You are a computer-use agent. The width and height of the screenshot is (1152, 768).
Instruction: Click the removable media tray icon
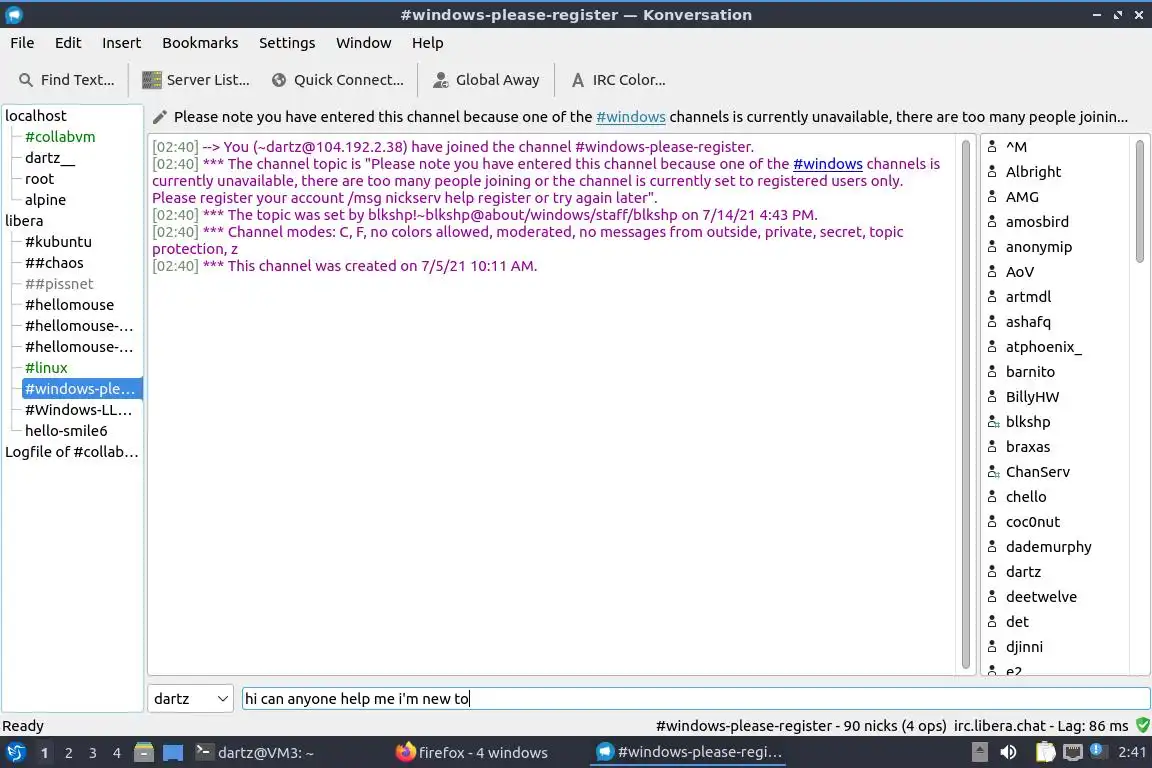pos(979,753)
